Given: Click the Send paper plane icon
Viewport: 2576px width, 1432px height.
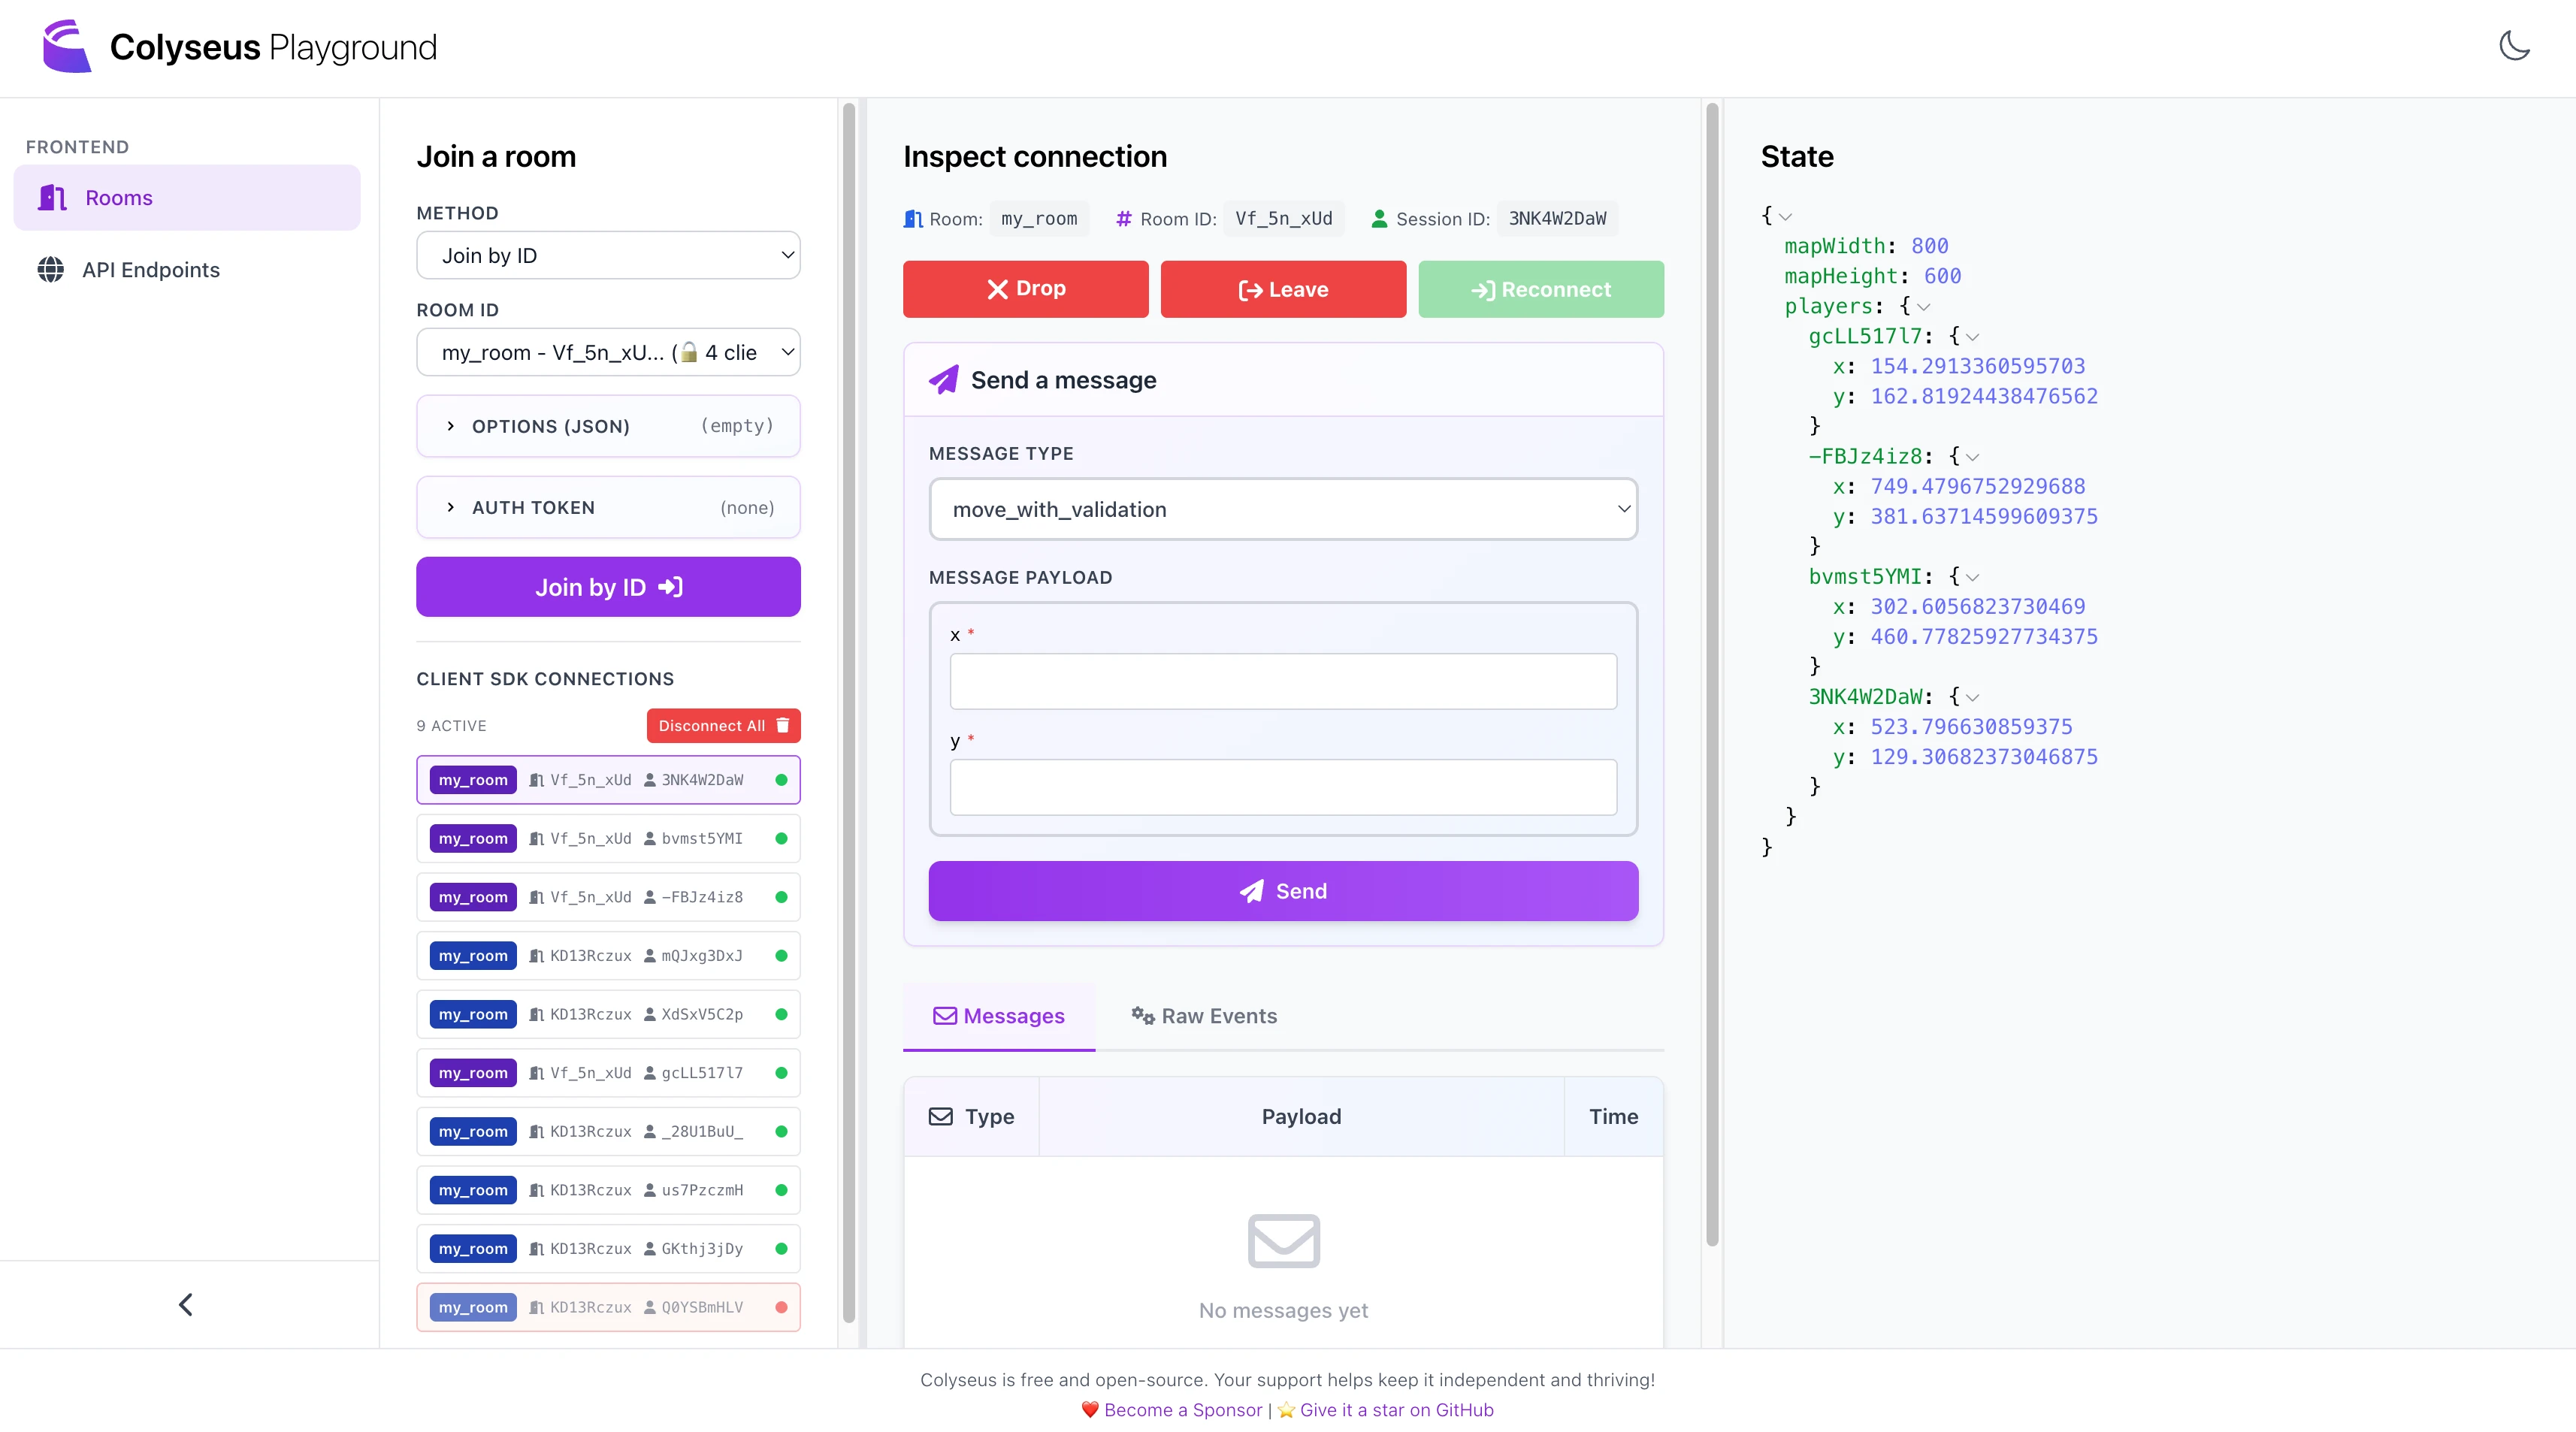Looking at the screenshot, I should [1252, 890].
